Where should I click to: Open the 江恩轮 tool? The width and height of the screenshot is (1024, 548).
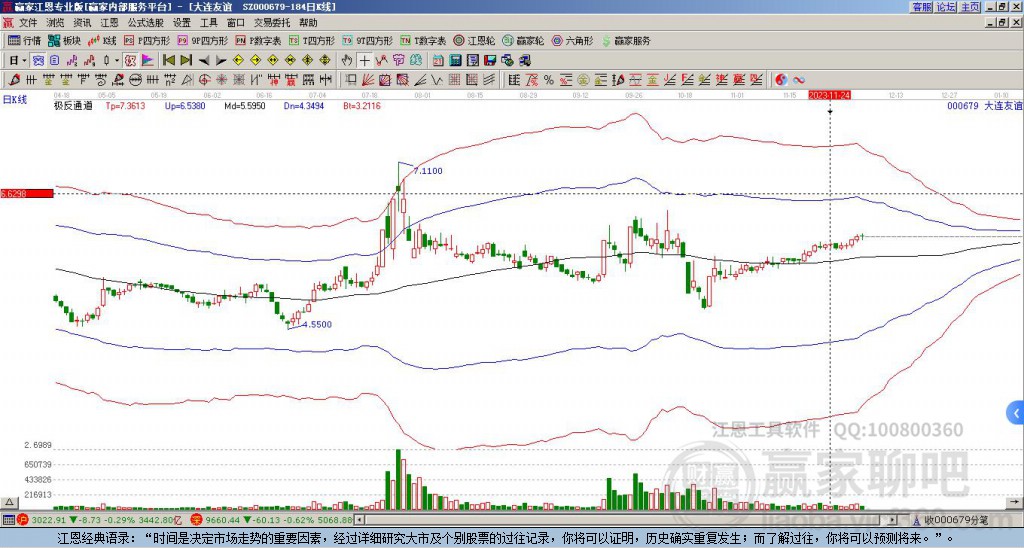pos(474,40)
